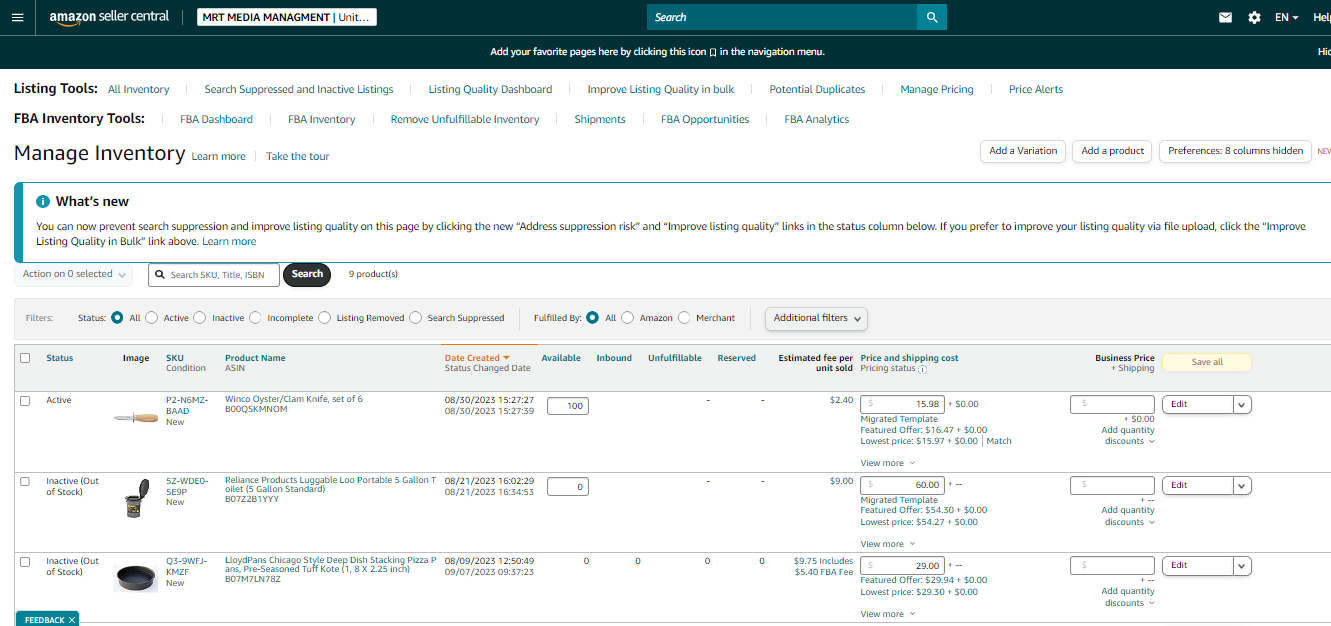Click the search magnifier button in header
This screenshot has width=1331, height=626.
click(932, 17)
